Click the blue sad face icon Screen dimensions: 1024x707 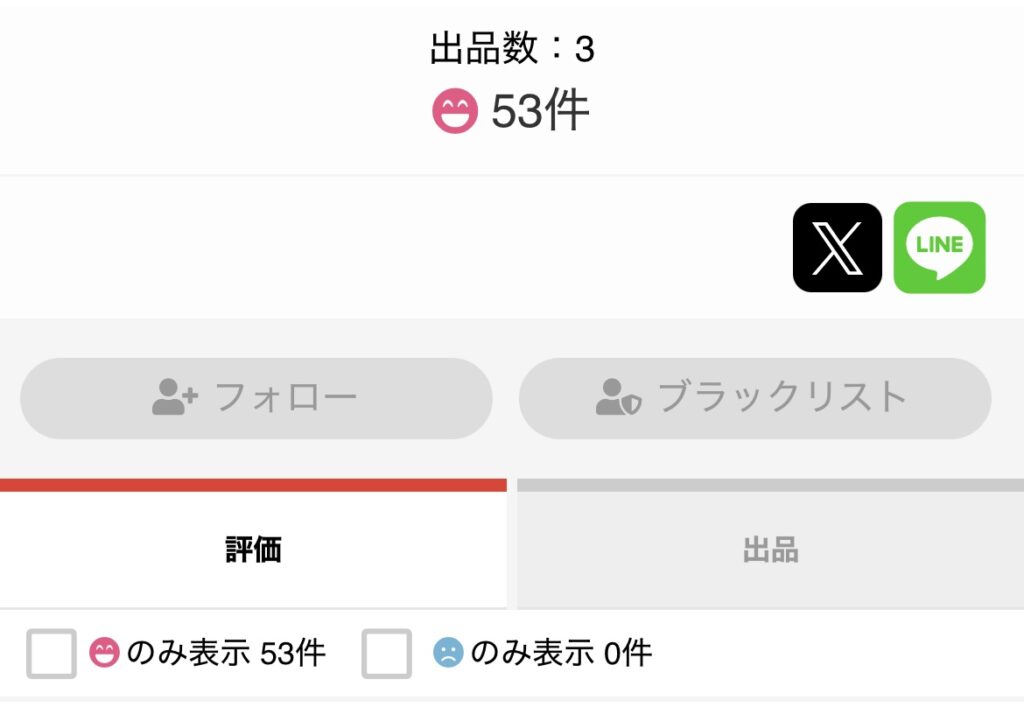coord(448,653)
